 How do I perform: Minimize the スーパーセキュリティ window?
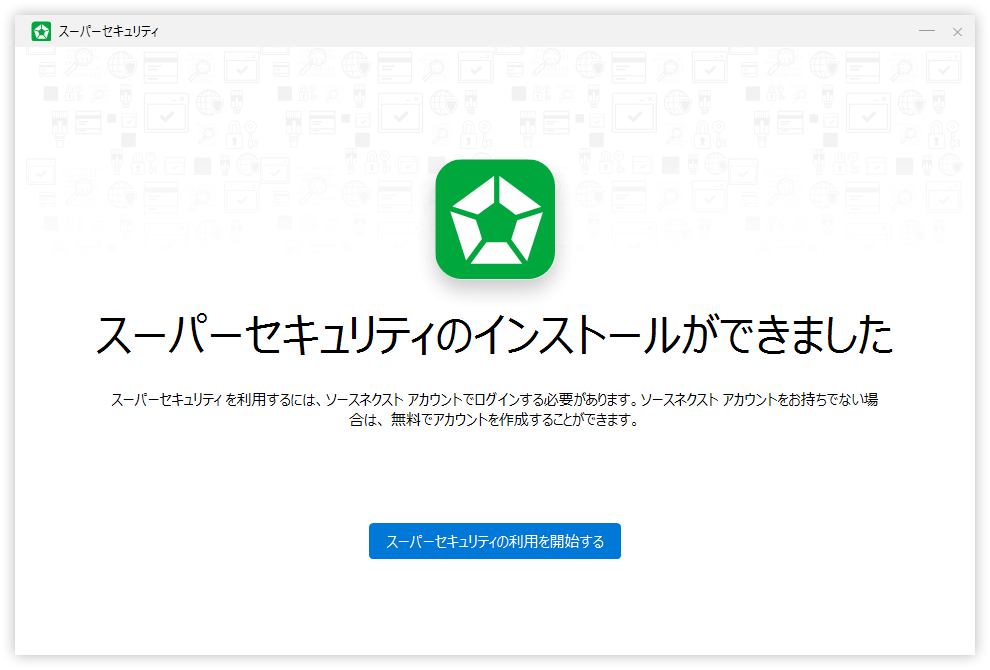point(927,32)
